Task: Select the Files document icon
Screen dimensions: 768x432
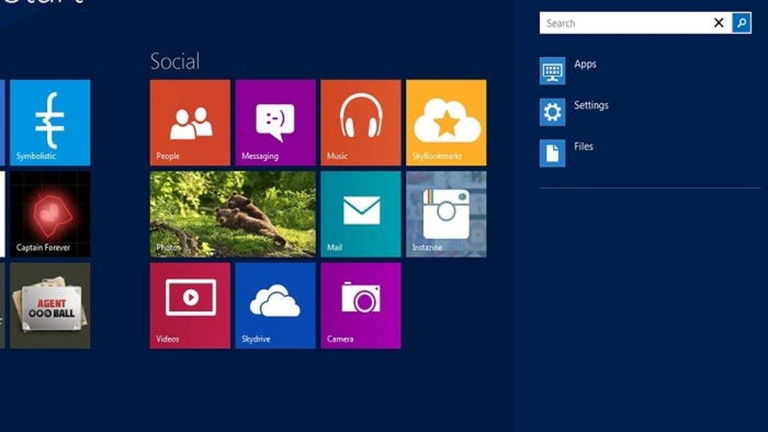Action: 552,153
